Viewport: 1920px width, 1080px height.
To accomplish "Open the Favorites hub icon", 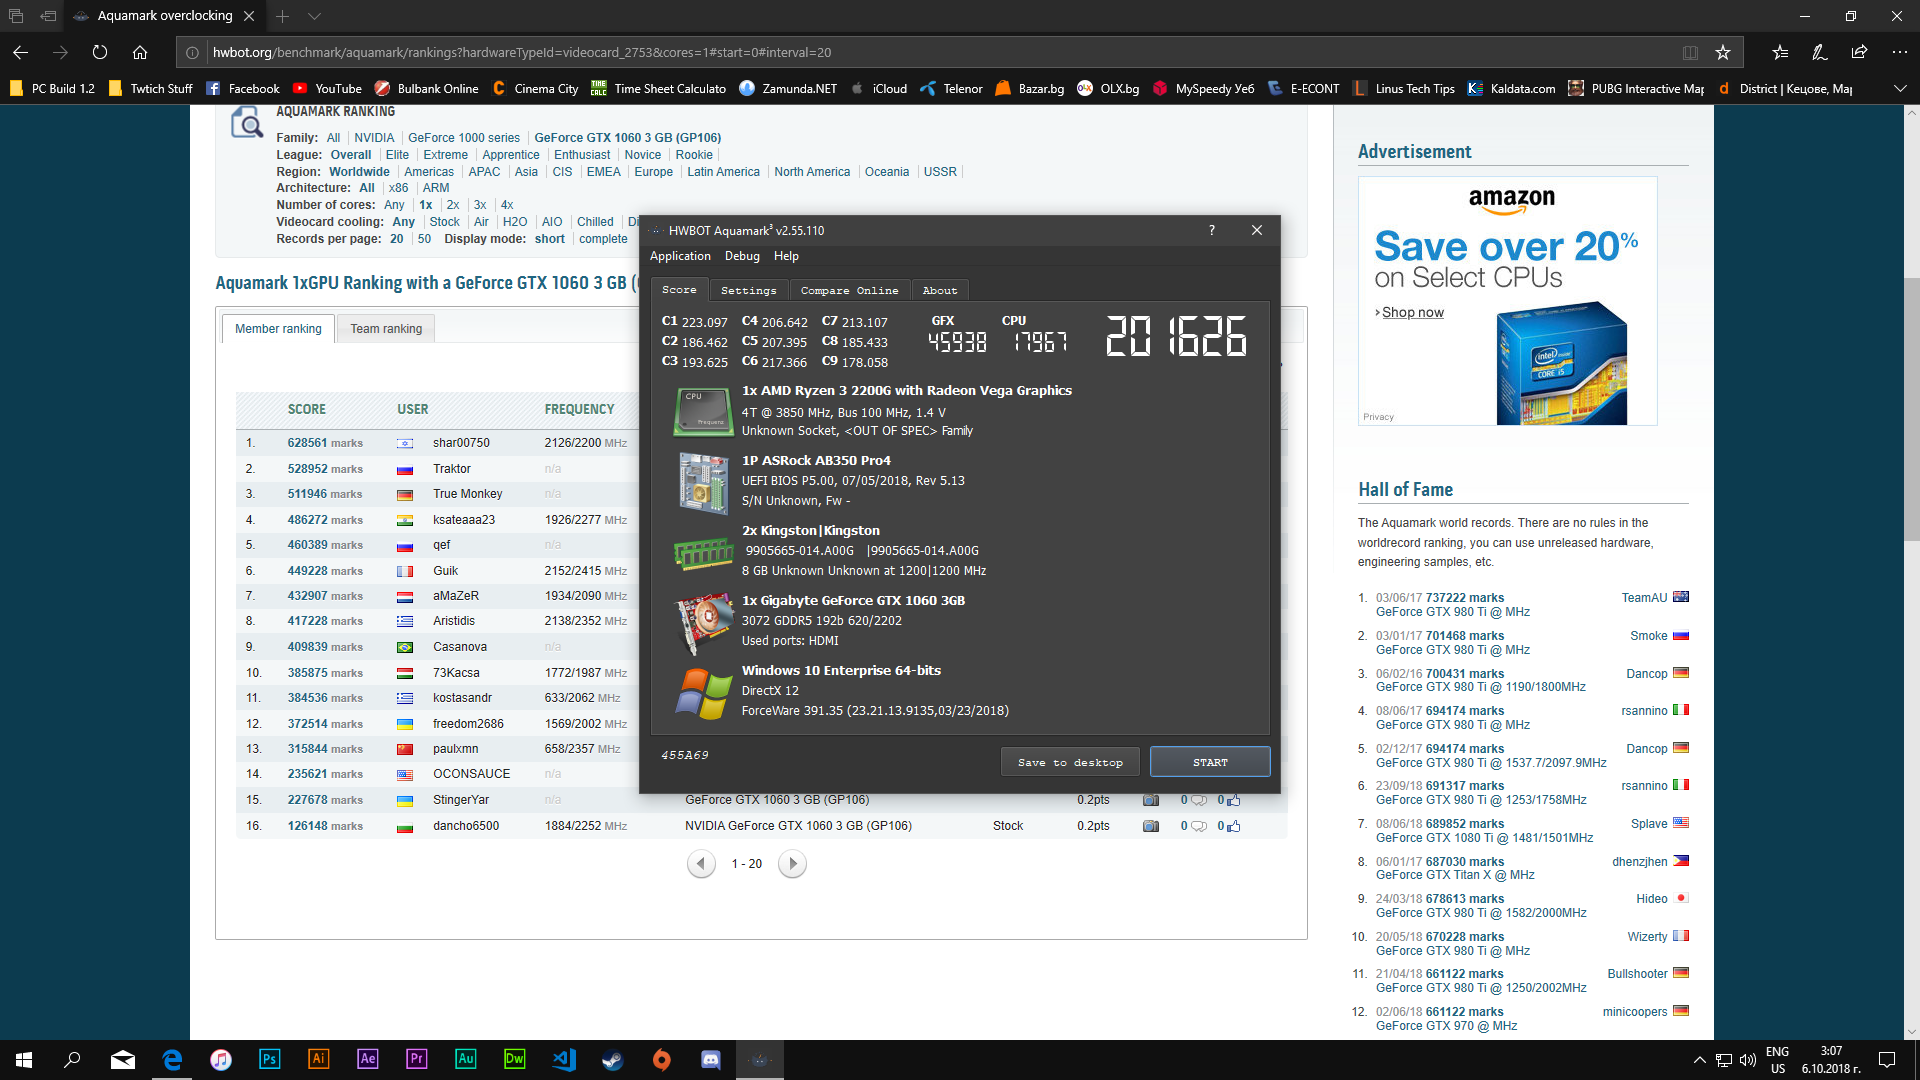I will 1780,52.
